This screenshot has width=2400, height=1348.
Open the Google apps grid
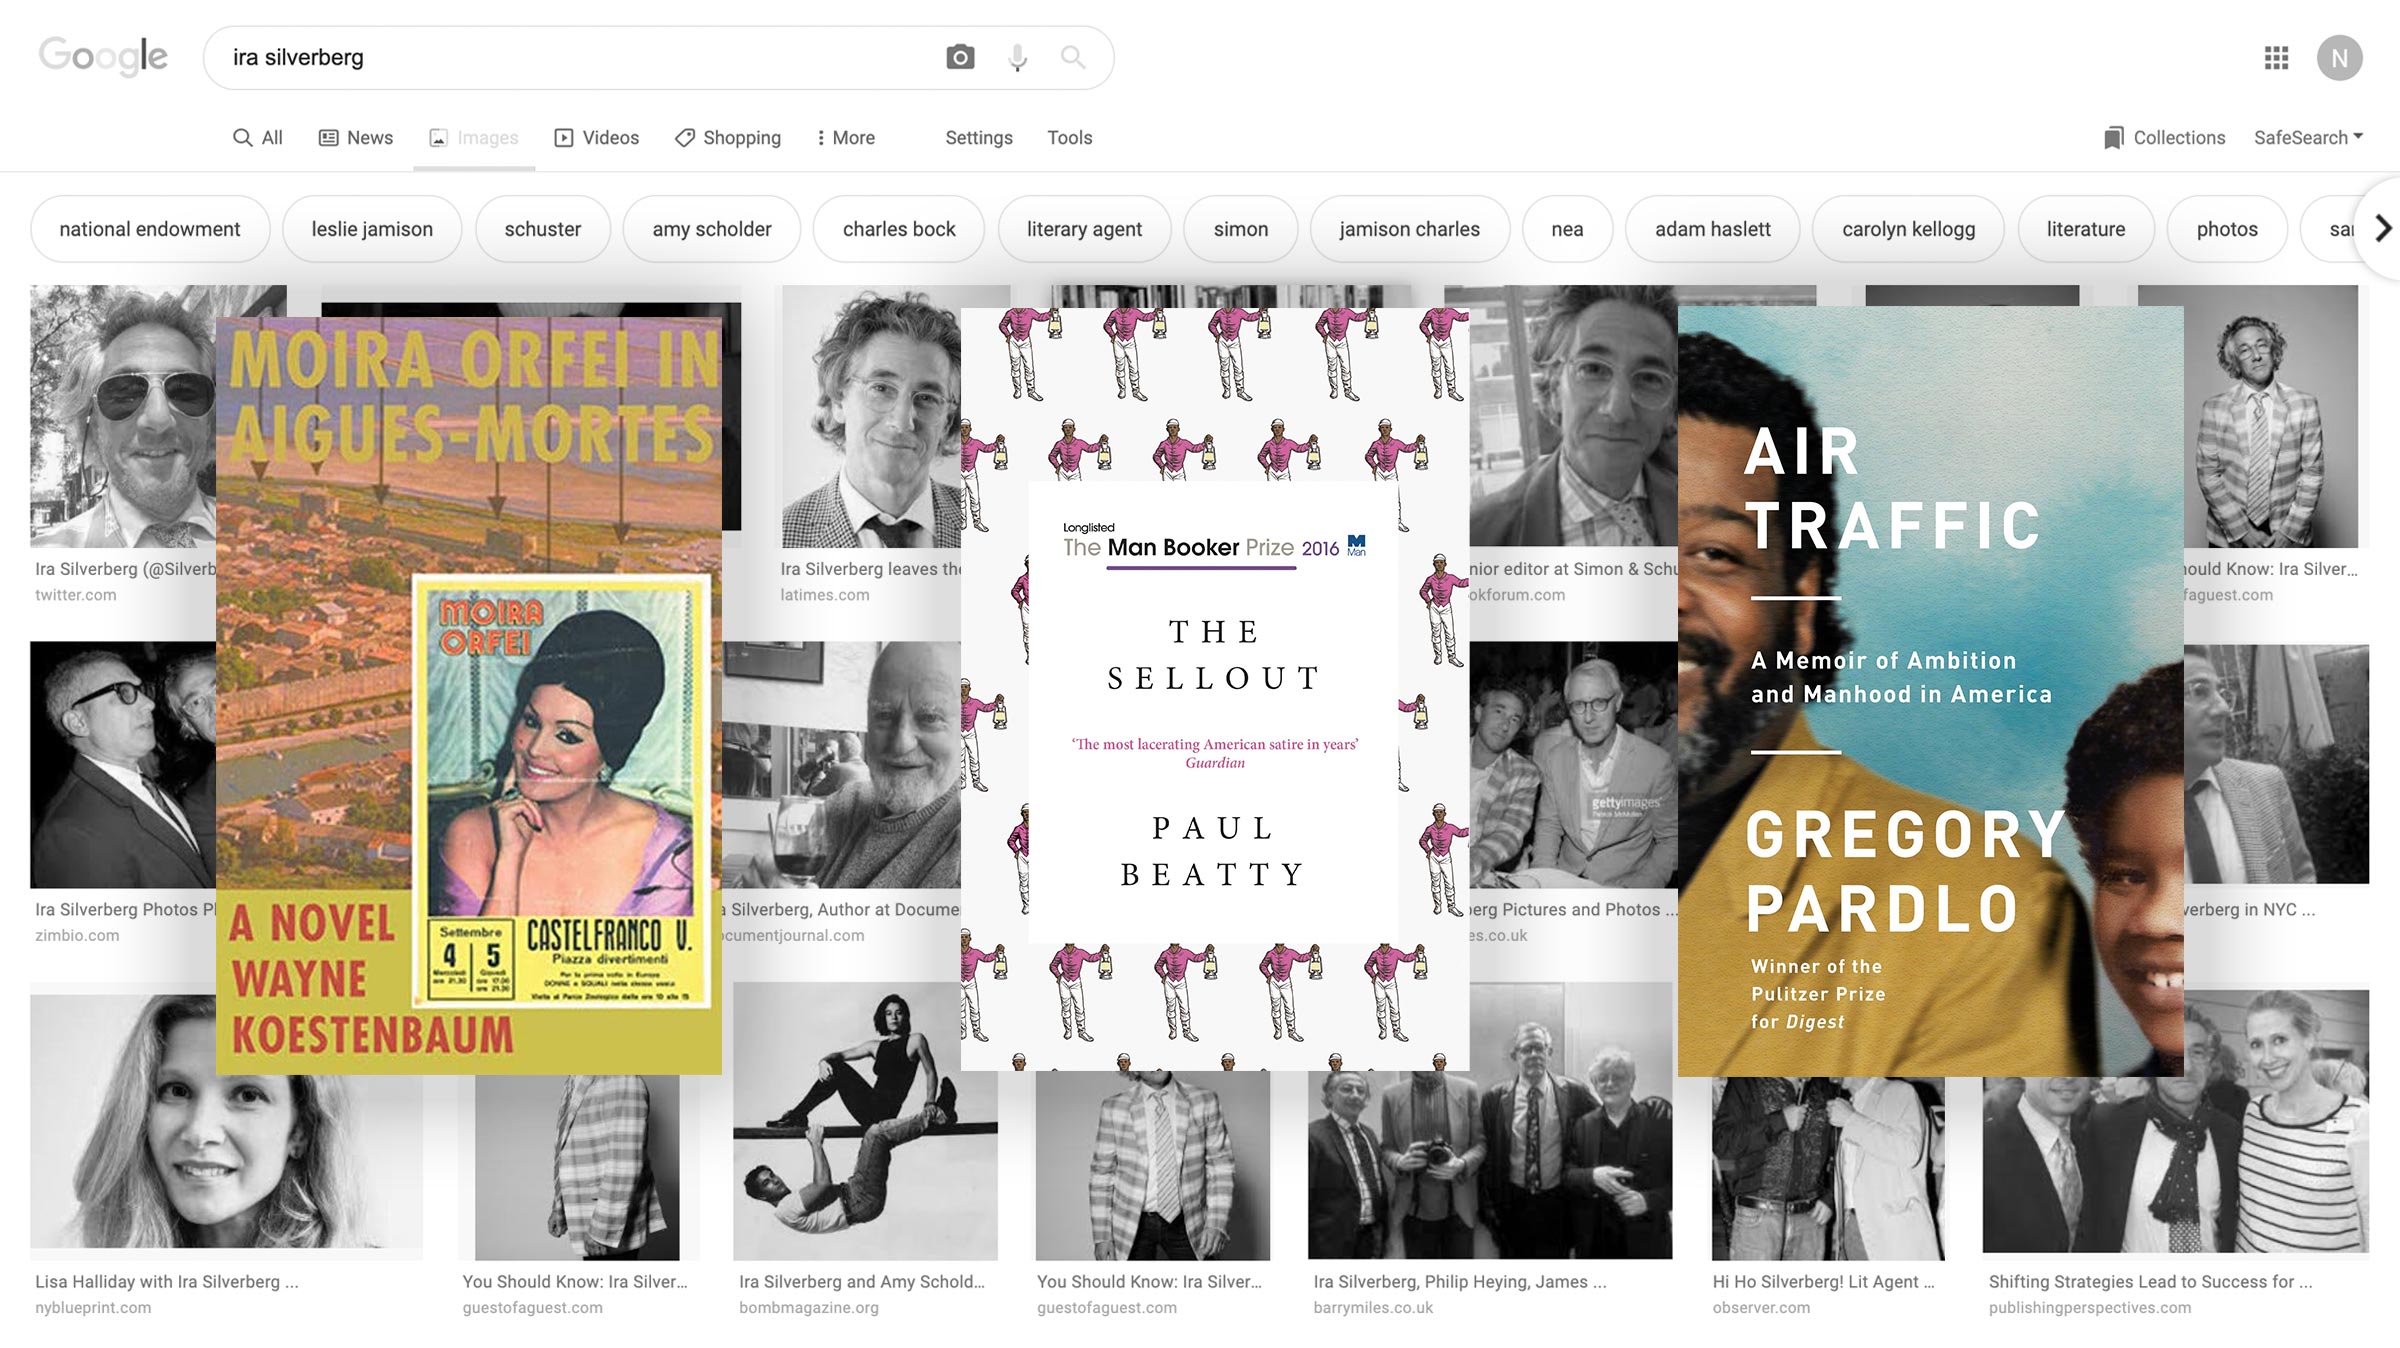click(x=2276, y=58)
